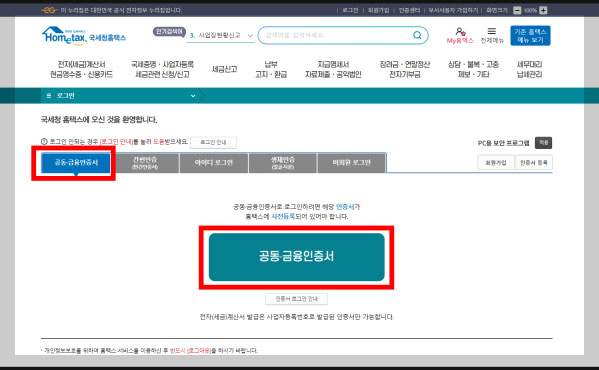The width and height of the screenshot is (599, 370).
Task: Switch to 간편인증 tab
Action: pyautogui.click(x=145, y=163)
